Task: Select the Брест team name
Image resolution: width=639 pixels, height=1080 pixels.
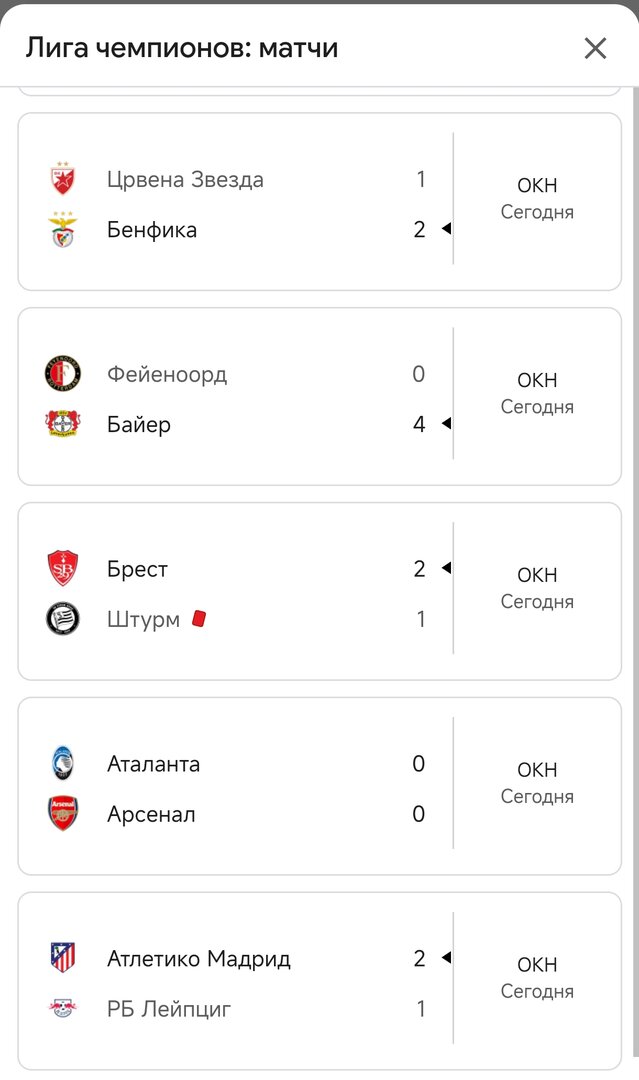Action: [x=137, y=569]
